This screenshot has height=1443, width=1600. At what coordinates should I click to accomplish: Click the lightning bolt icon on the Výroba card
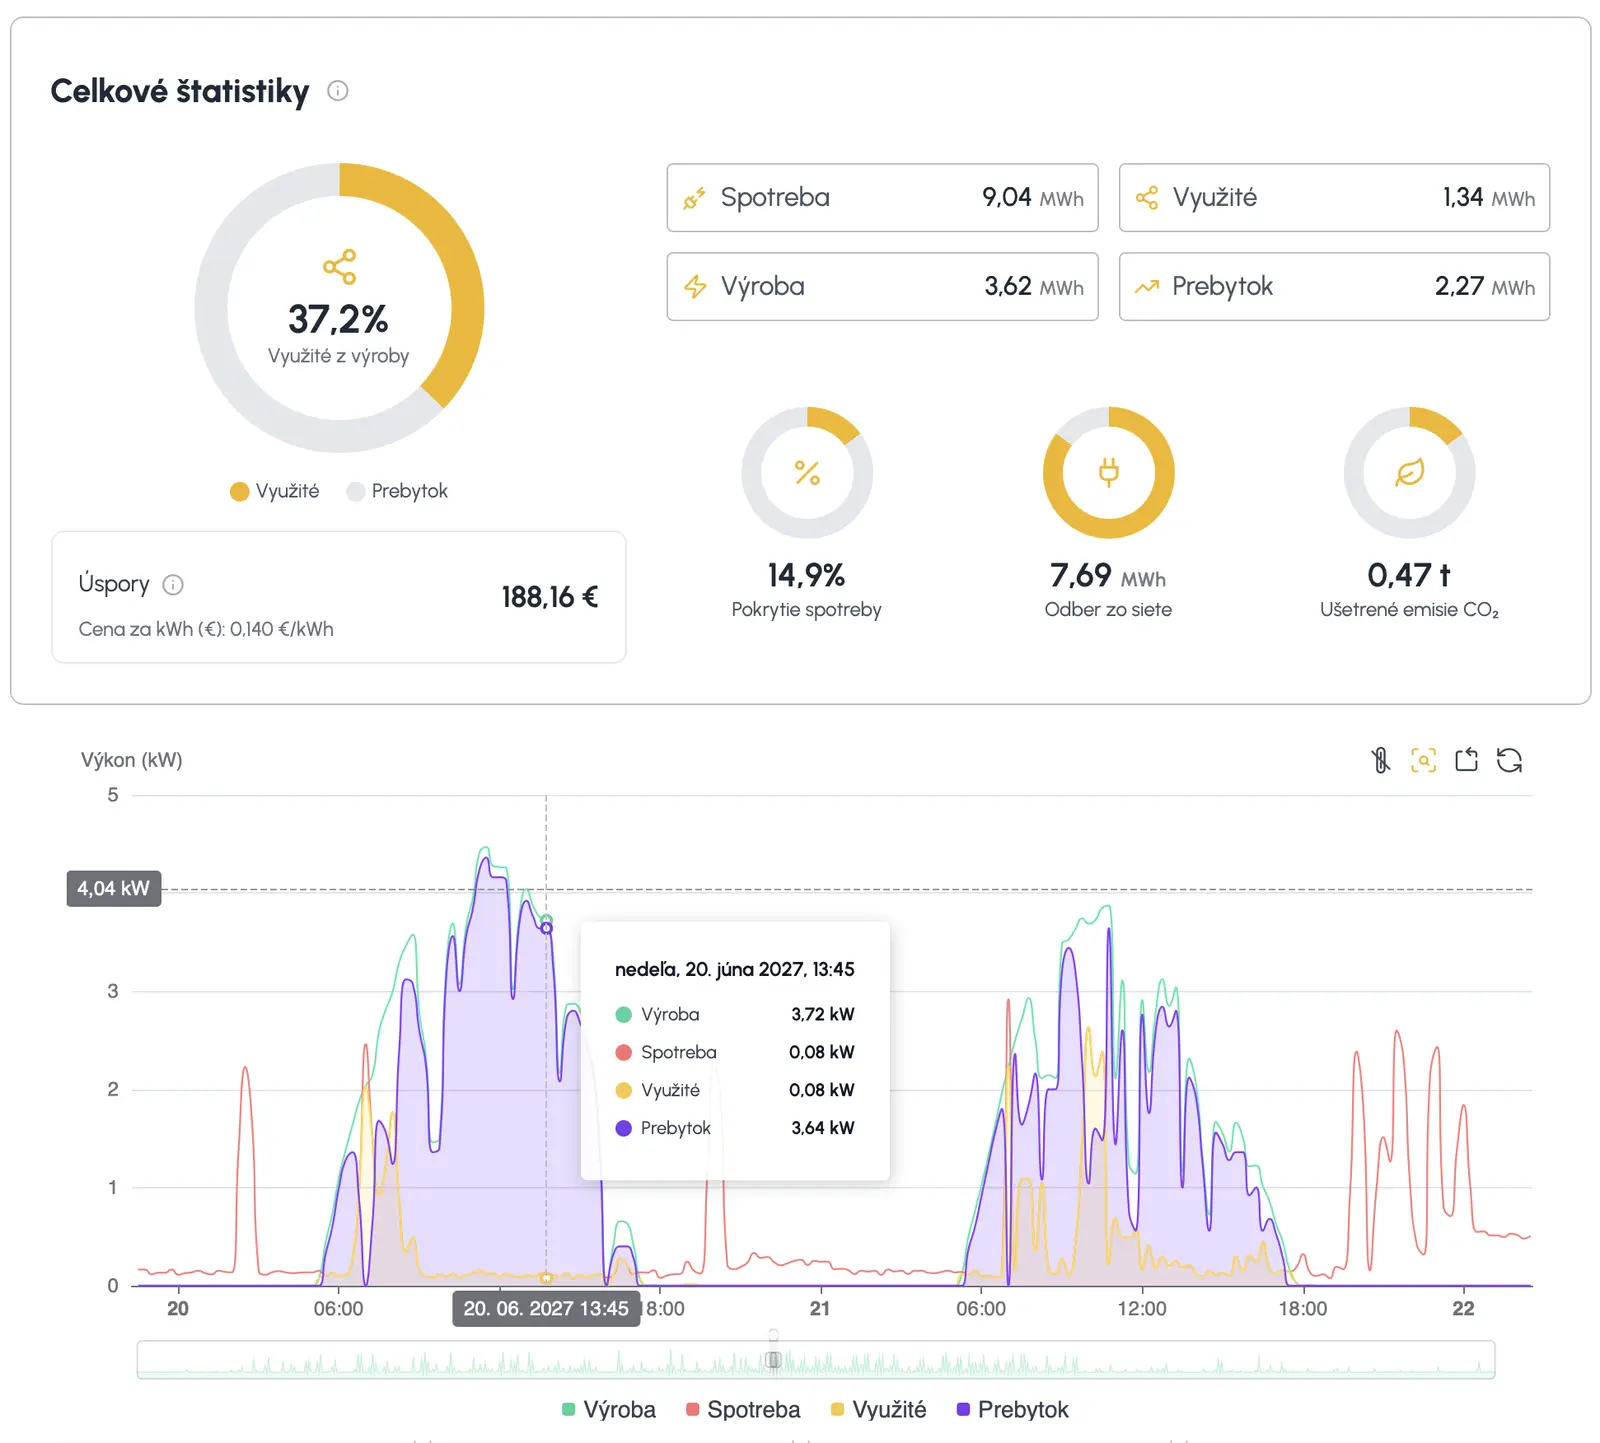click(x=694, y=287)
